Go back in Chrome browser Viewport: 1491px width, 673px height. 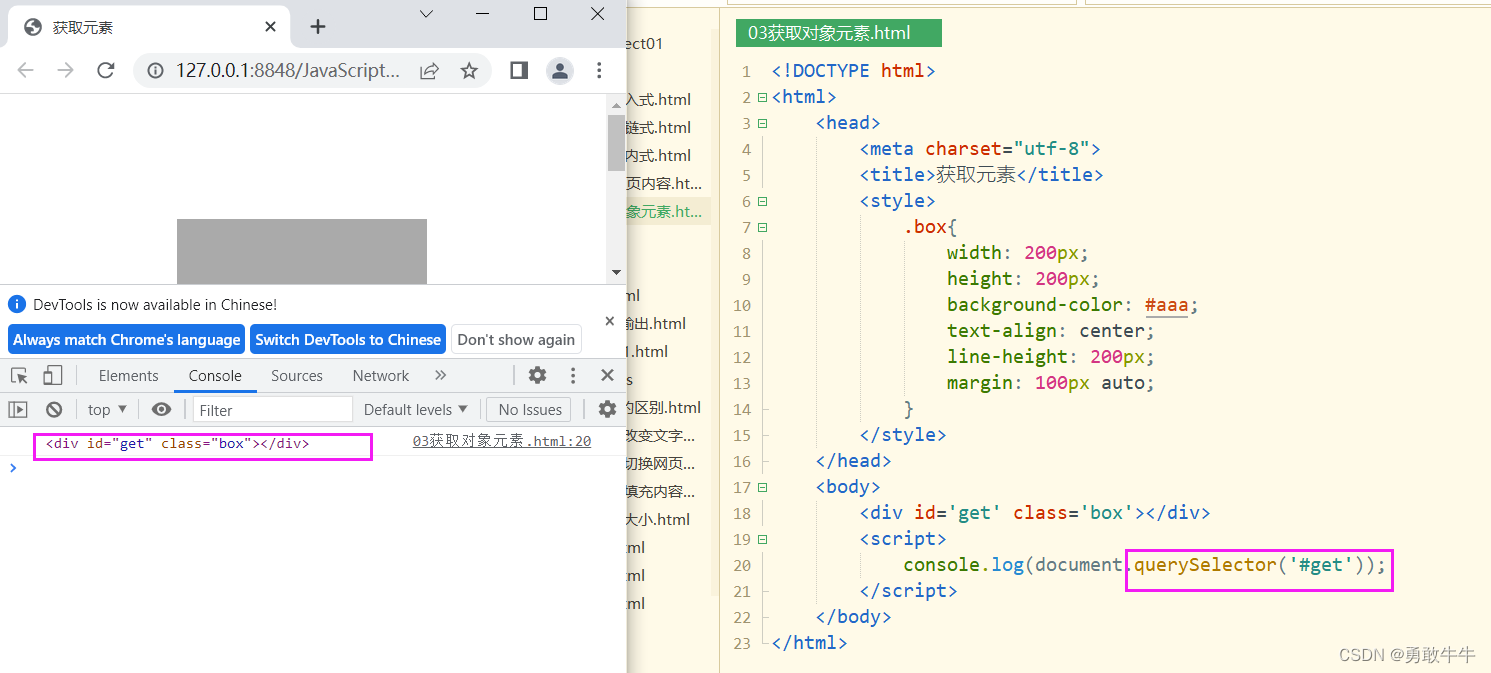[x=26, y=70]
